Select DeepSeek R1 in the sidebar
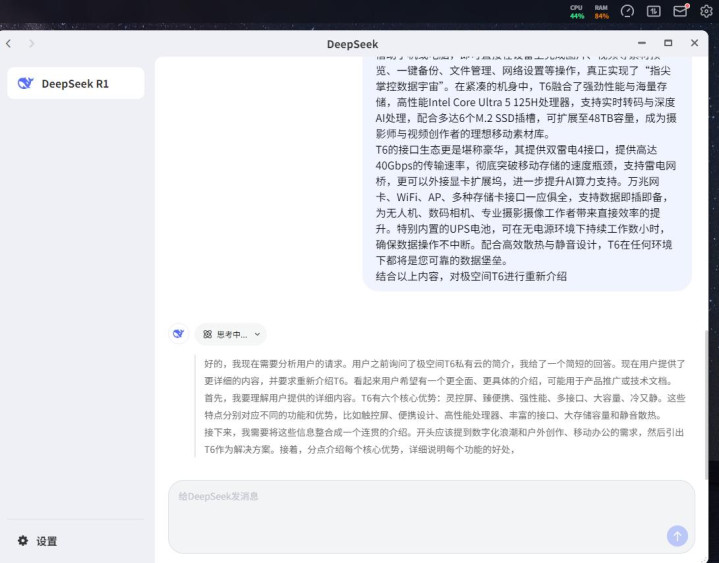This screenshot has width=719, height=563. 76,84
